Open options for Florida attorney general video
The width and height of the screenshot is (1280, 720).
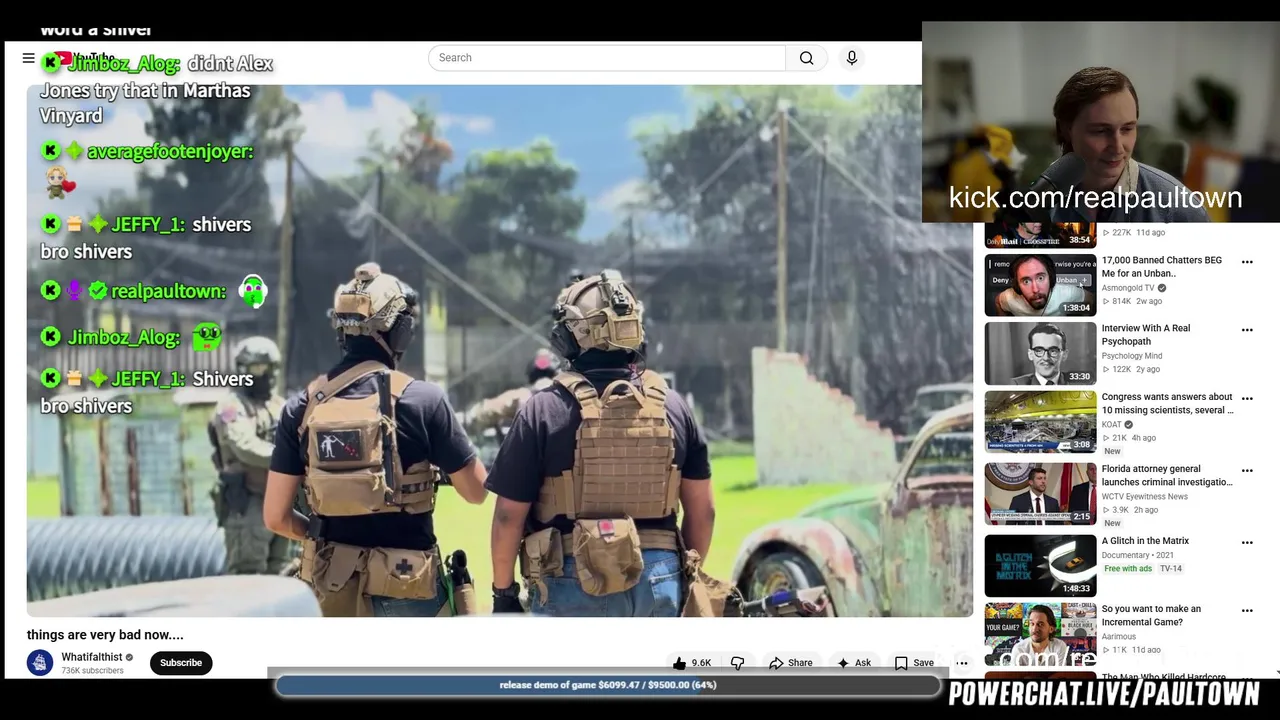[x=1247, y=471]
